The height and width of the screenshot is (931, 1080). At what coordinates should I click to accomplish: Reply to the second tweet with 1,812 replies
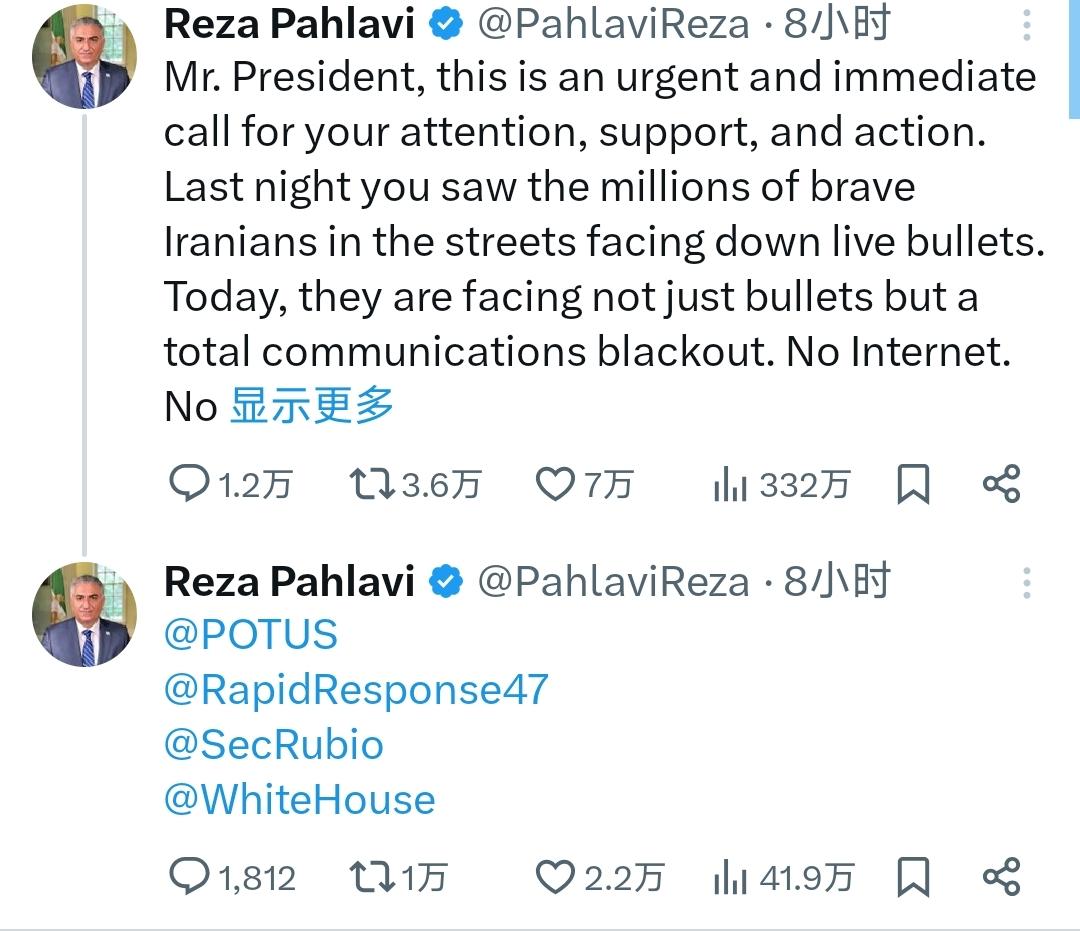(189, 878)
